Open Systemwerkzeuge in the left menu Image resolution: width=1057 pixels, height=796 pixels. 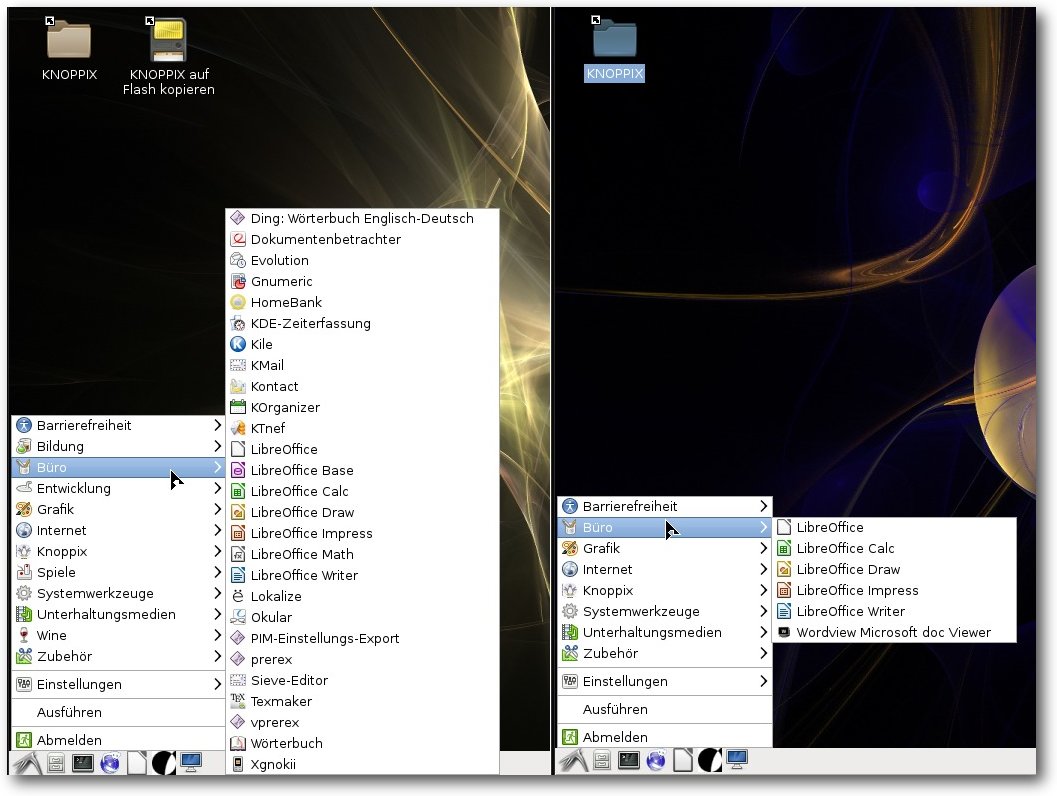[118, 593]
